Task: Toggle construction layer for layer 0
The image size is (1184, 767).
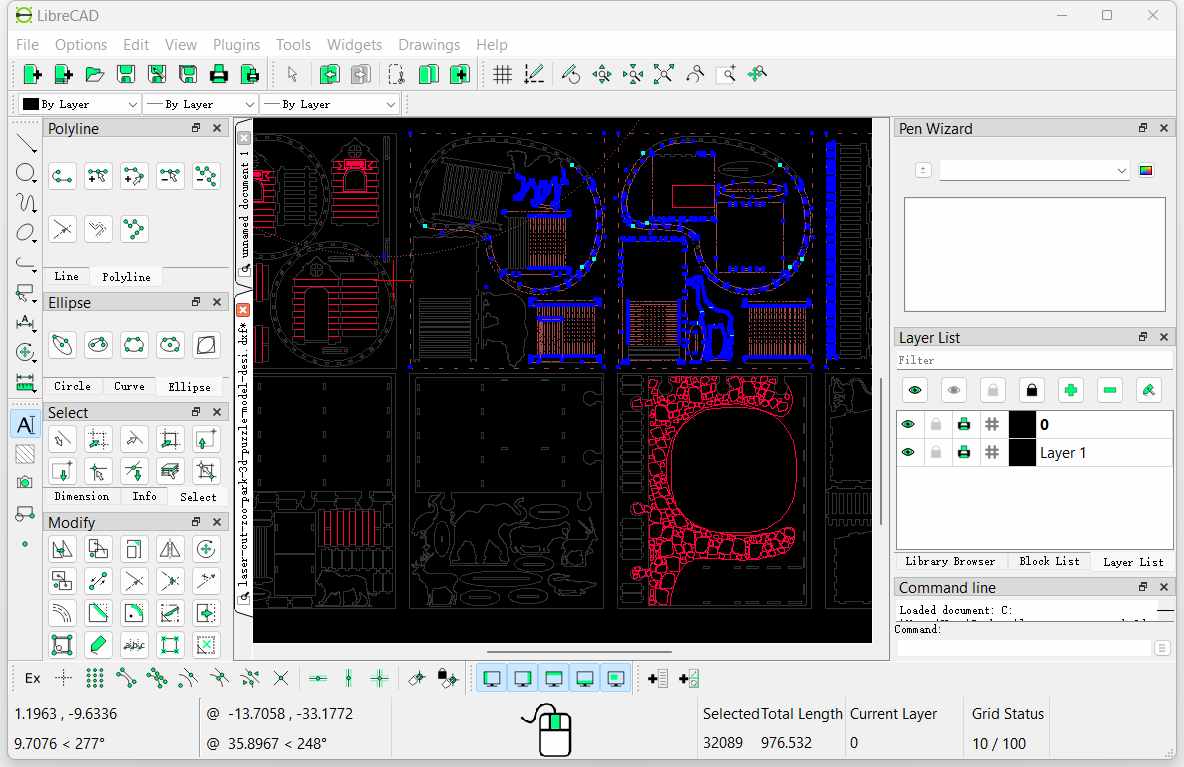Action: (991, 424)
